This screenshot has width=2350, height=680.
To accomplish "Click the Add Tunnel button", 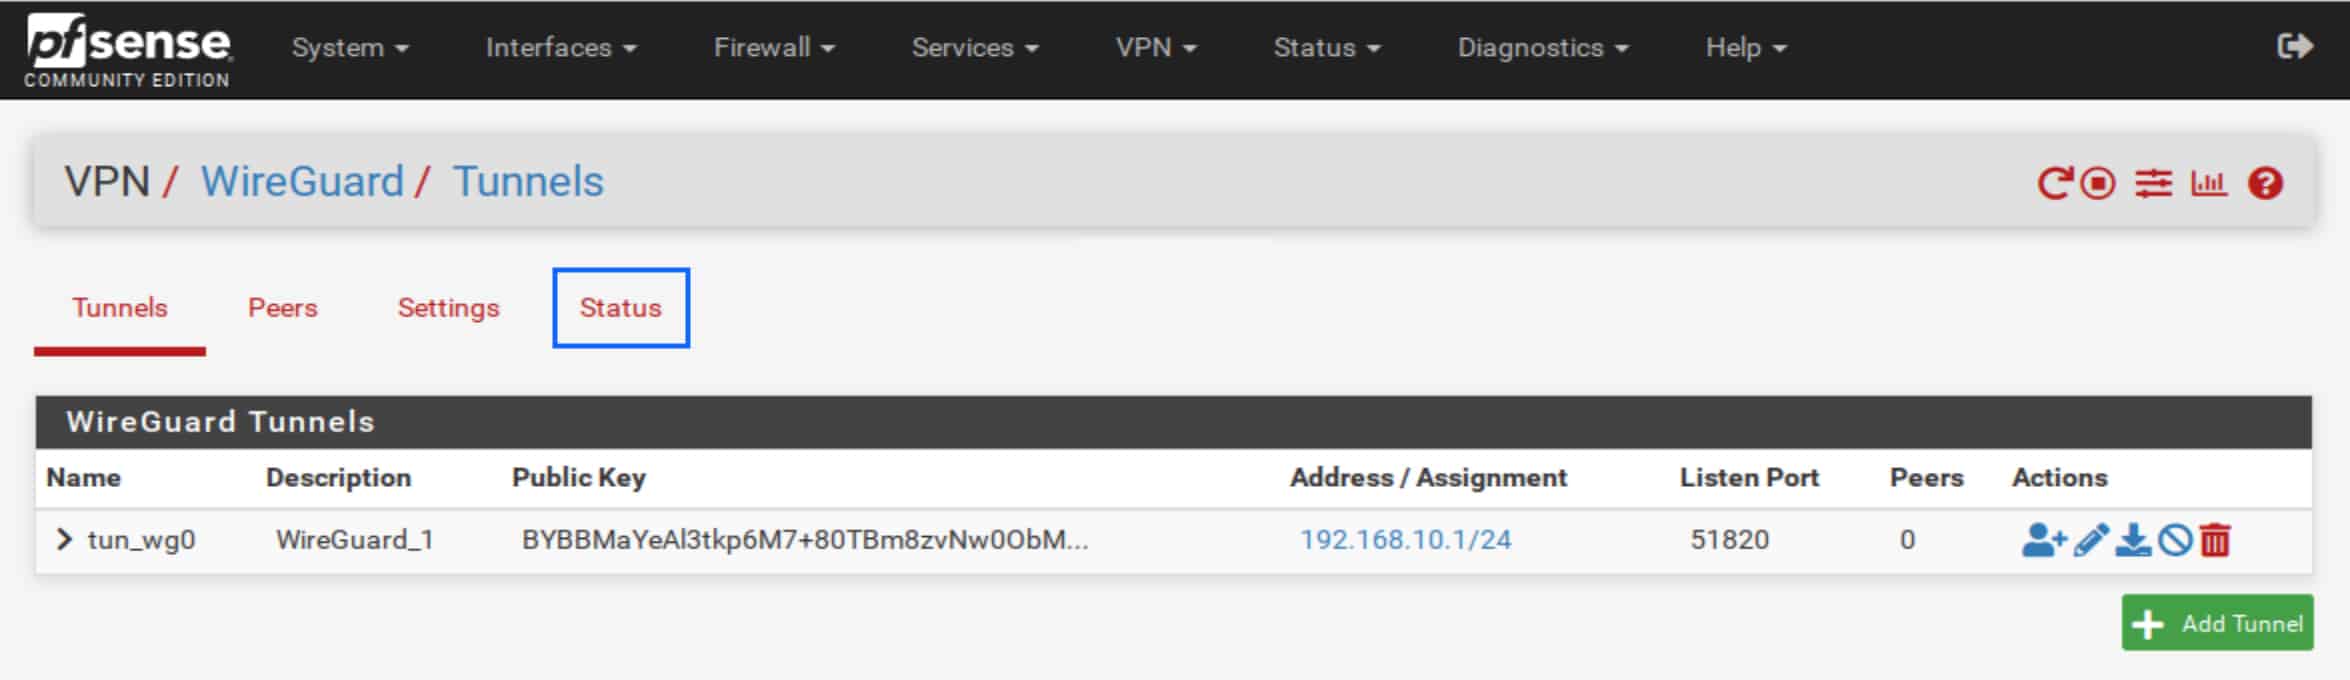I will pos(2217,623).
